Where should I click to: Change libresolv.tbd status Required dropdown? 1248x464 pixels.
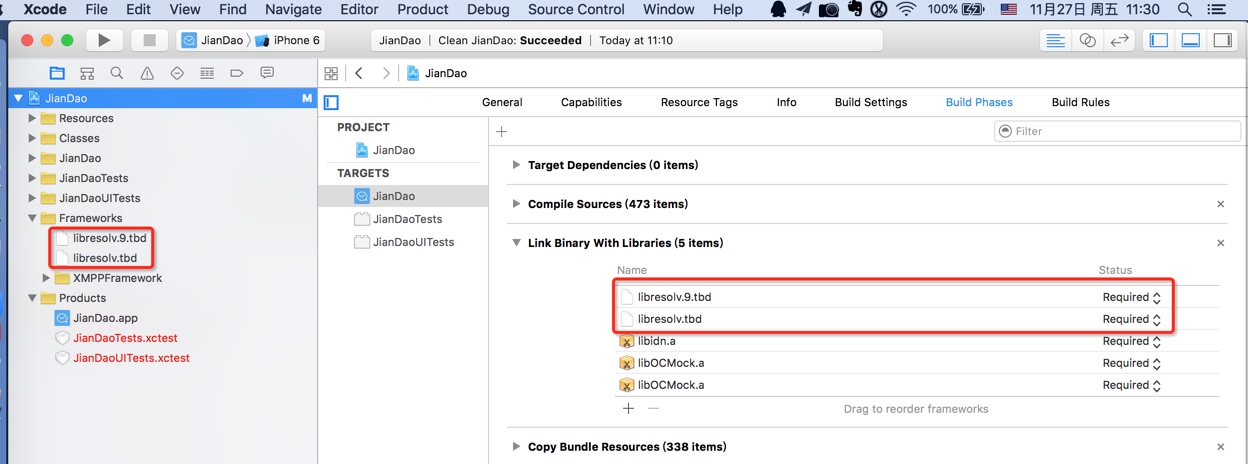pos(1132,319)
